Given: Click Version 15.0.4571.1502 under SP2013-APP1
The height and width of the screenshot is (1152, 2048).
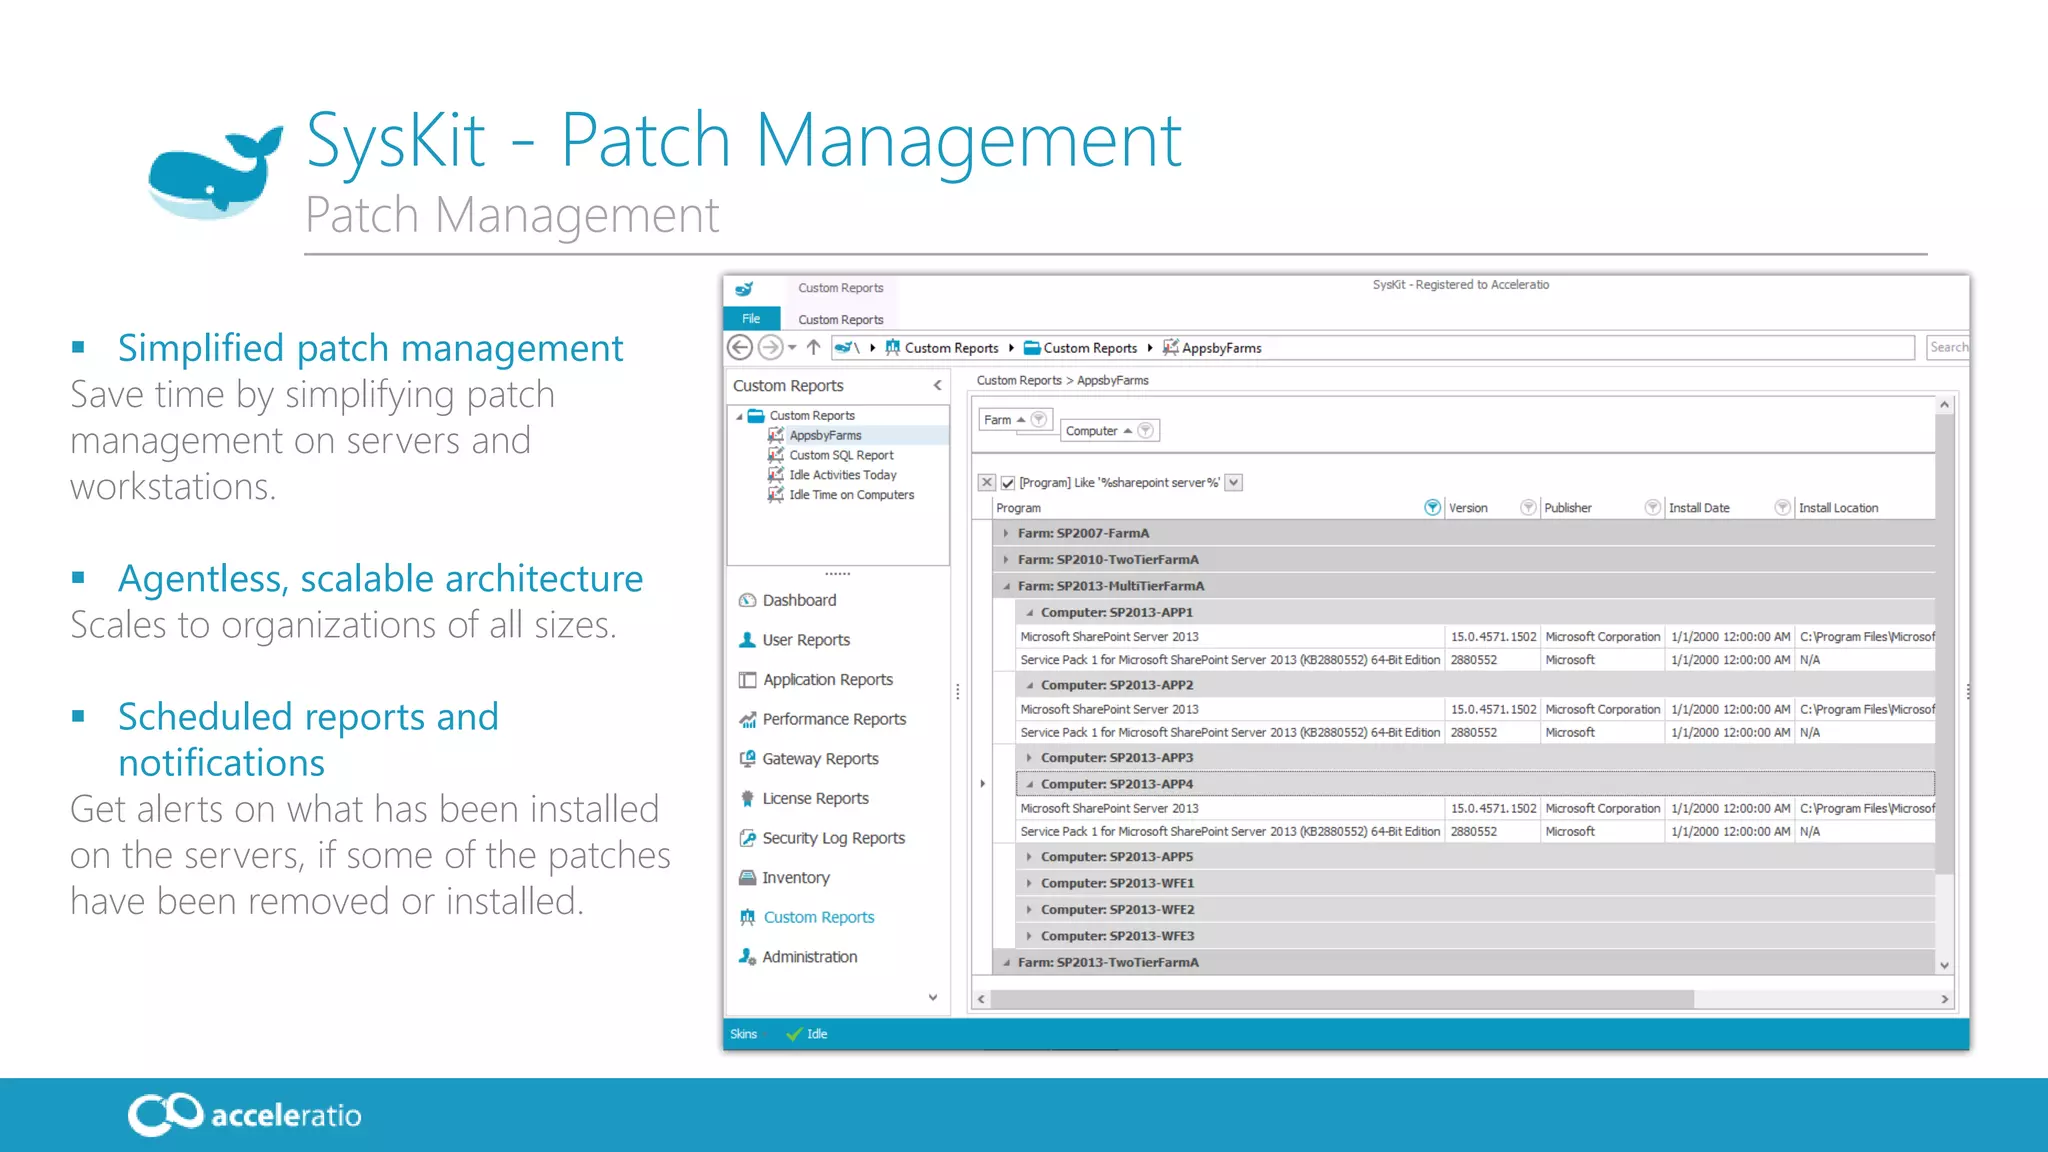Looking at the screenshot, I should coord(1493,636).
